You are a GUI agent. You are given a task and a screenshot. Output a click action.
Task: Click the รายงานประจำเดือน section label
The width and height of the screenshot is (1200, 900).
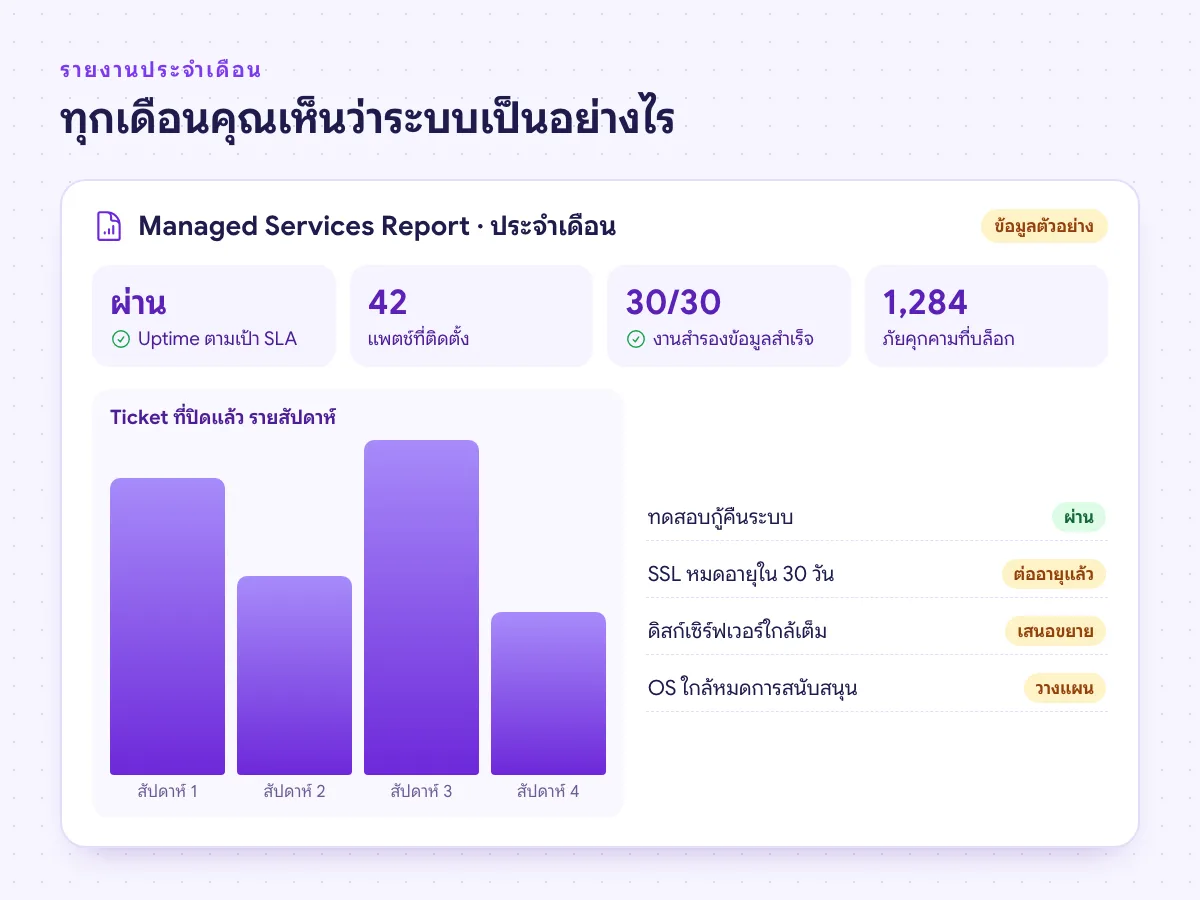coord(160,70)
